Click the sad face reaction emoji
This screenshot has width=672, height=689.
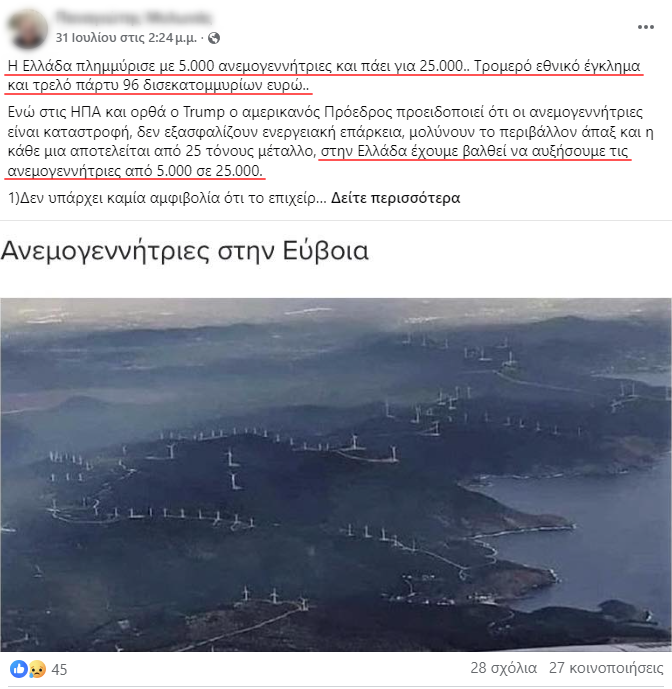[37, 669]
